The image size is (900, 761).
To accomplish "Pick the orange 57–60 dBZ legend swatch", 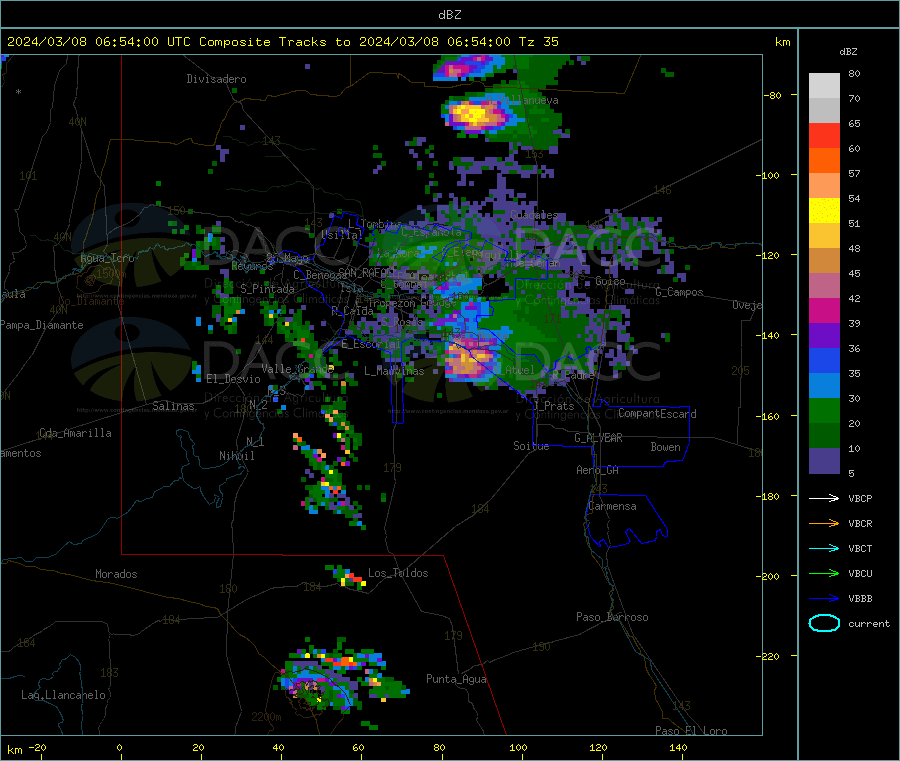I will click(824, 161).
